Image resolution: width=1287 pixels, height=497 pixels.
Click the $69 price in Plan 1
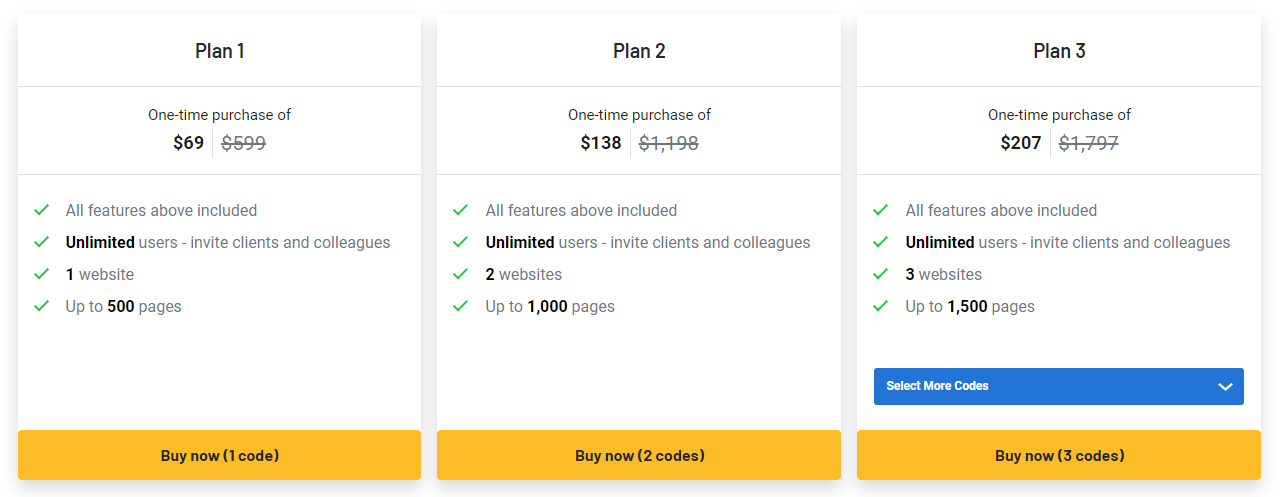[x=188, y=143]
